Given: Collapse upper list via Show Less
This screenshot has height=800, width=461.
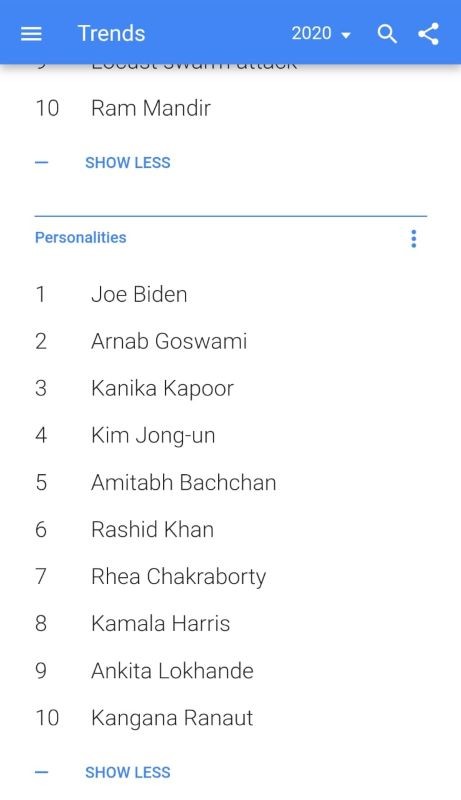Looking at the screenshot, I should tap(127, 162).
